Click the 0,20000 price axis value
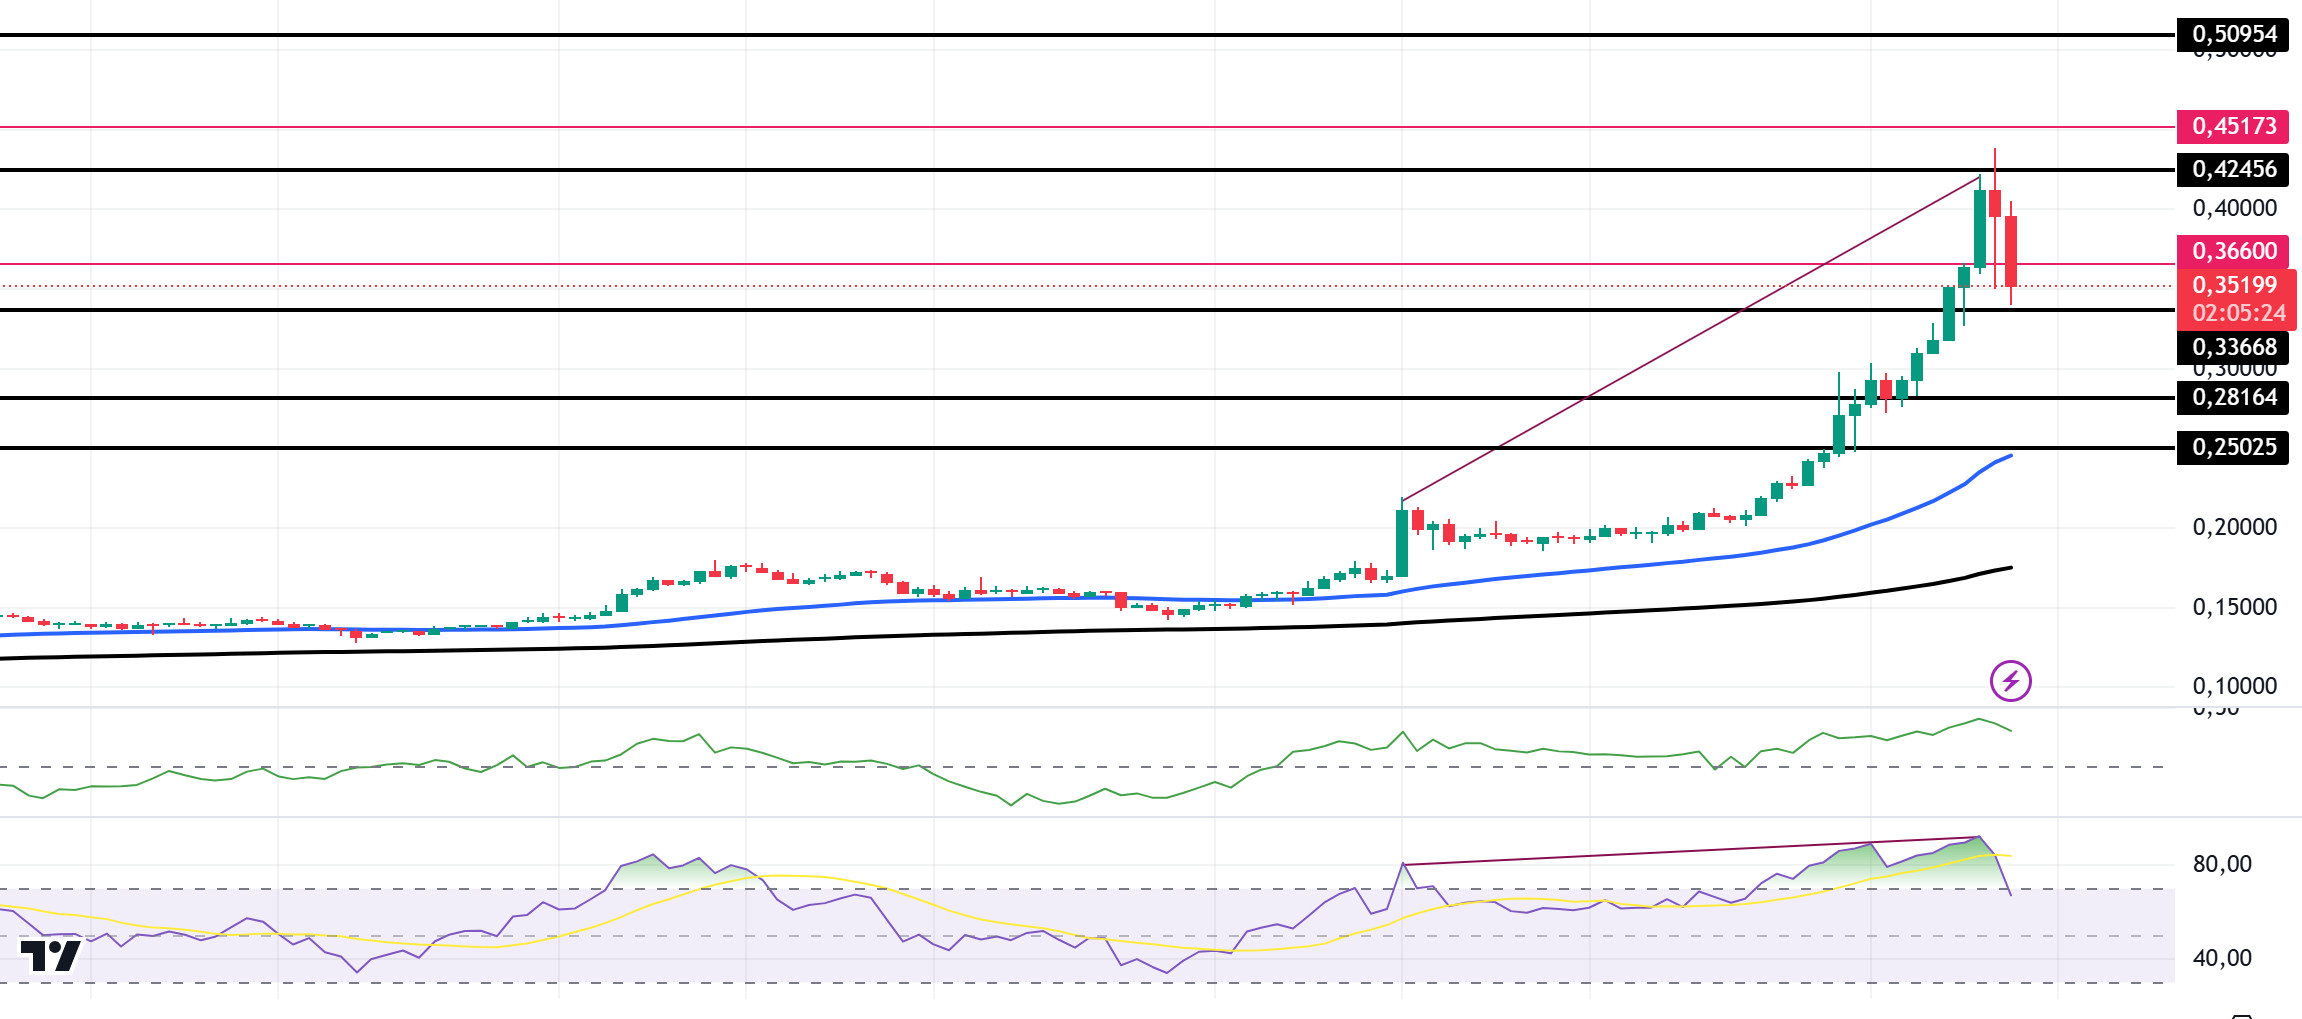The height and width of the screenshot is (1019, 2302). tap(2234, 528)
